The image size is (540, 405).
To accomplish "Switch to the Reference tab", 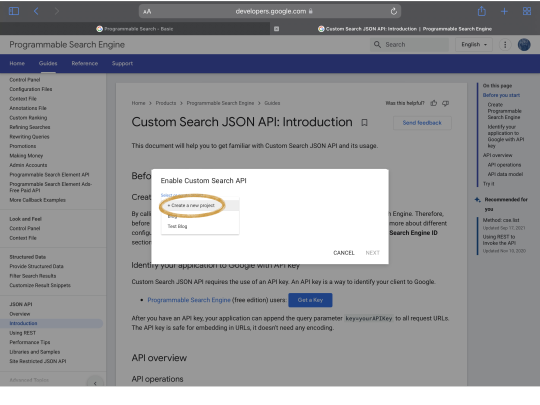I will pos(85,63).
